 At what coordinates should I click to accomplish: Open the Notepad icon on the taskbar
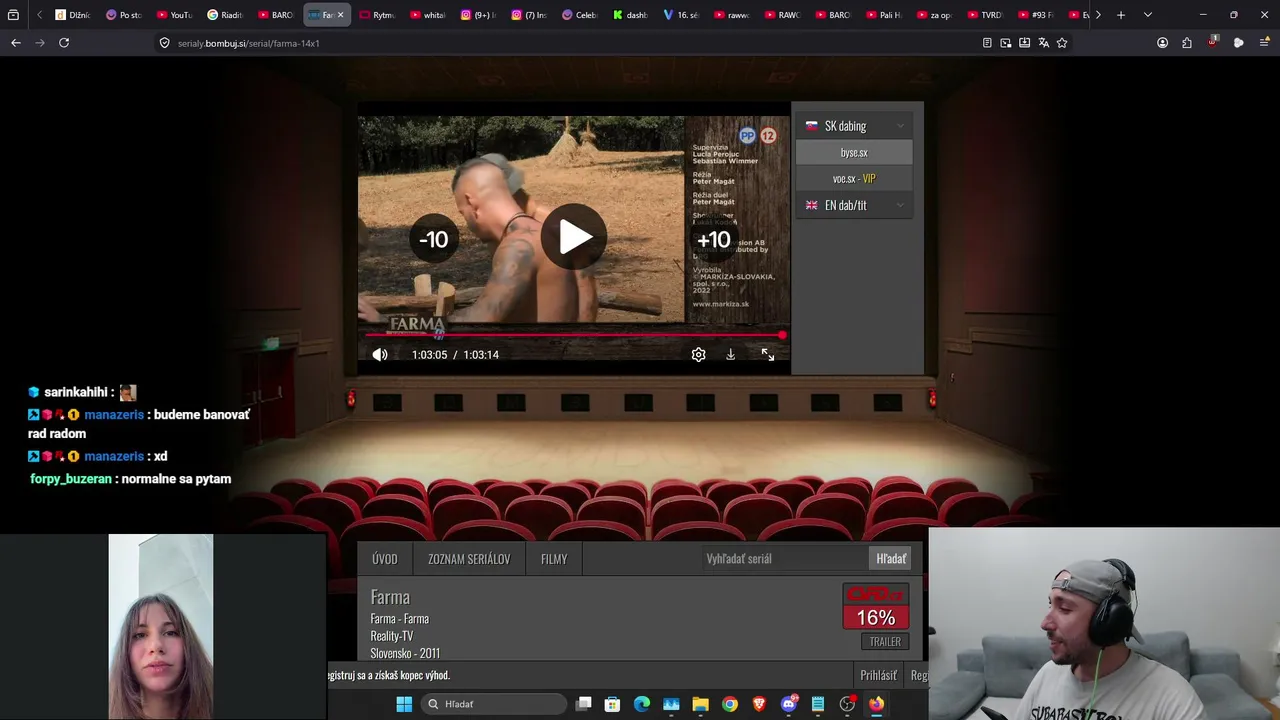point(818,704)
